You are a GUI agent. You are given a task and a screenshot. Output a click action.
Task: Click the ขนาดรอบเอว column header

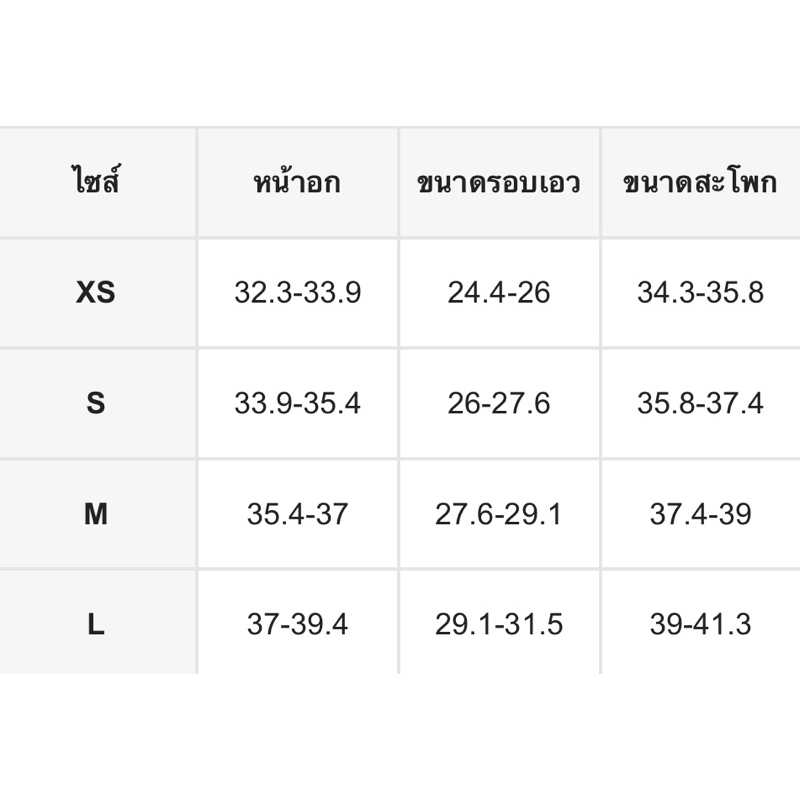498,184
